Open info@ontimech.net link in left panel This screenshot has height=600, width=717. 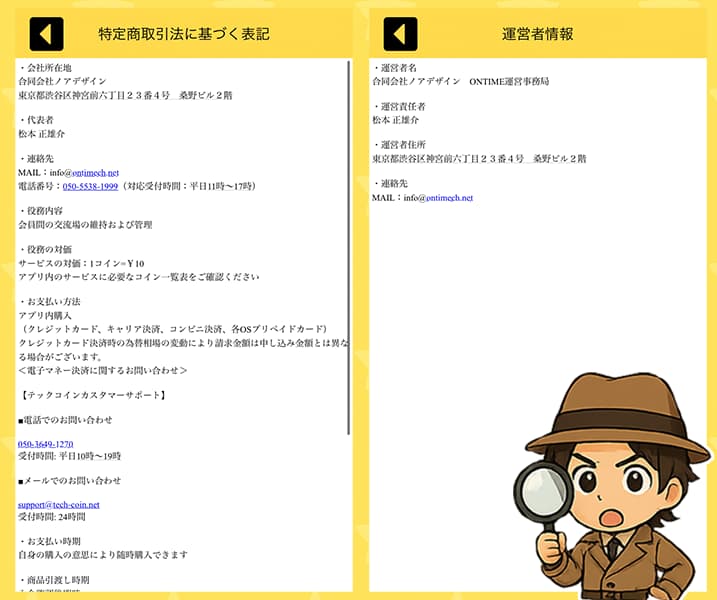coord(83,172)
